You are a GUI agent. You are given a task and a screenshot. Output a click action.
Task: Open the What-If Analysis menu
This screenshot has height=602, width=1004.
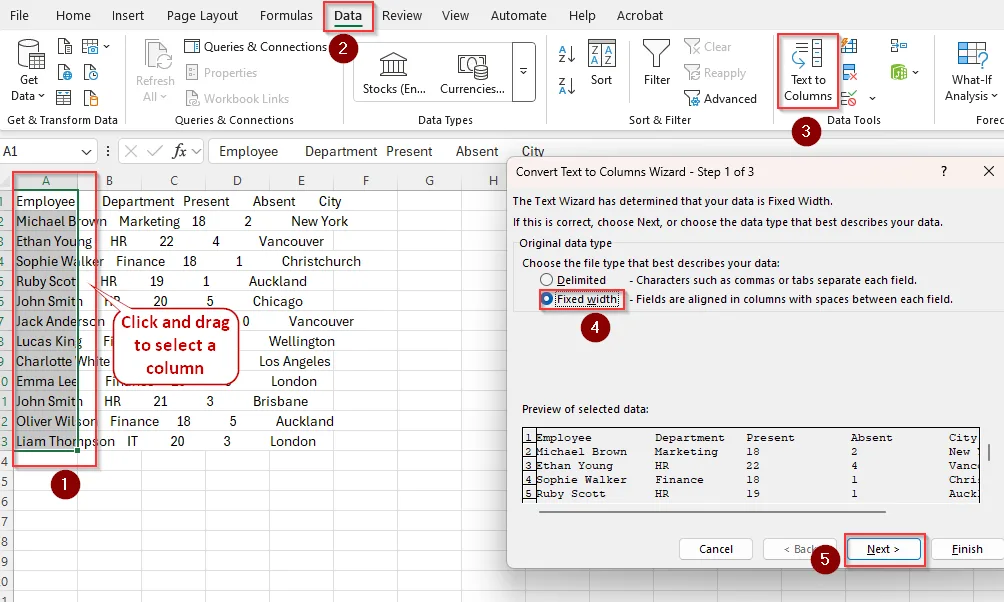point(971,70)
